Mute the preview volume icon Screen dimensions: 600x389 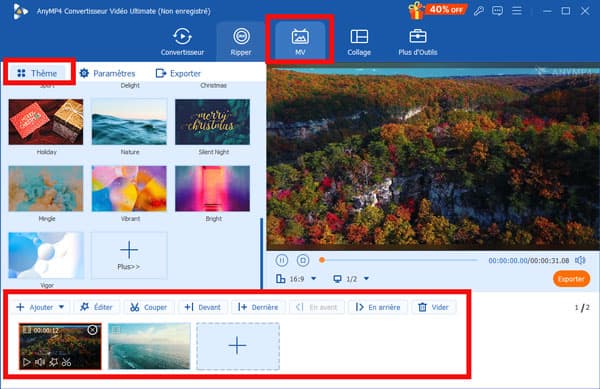580,260
